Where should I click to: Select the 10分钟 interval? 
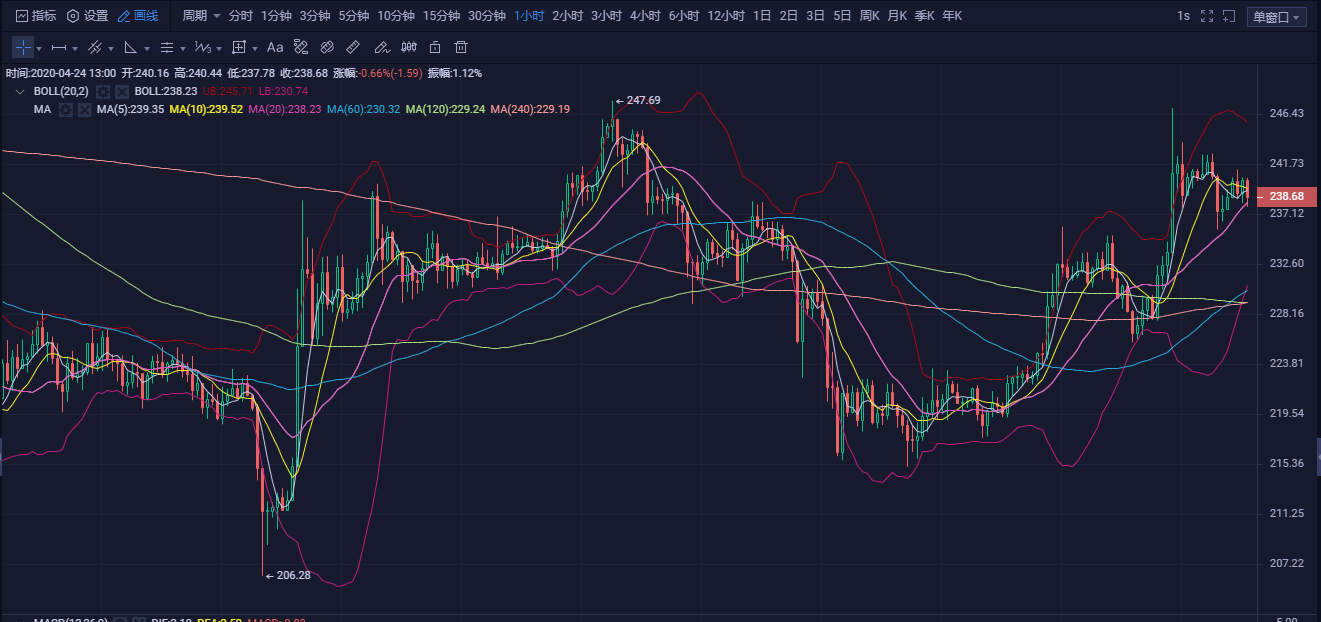[x=396, y=16]
